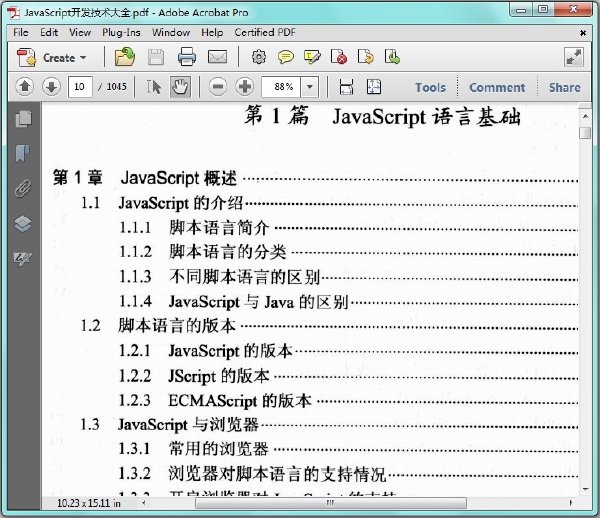The image size is (600, 518).
Task: Activate the Hand pan tool
Action: pyautogui.click(x=180, y=87)
